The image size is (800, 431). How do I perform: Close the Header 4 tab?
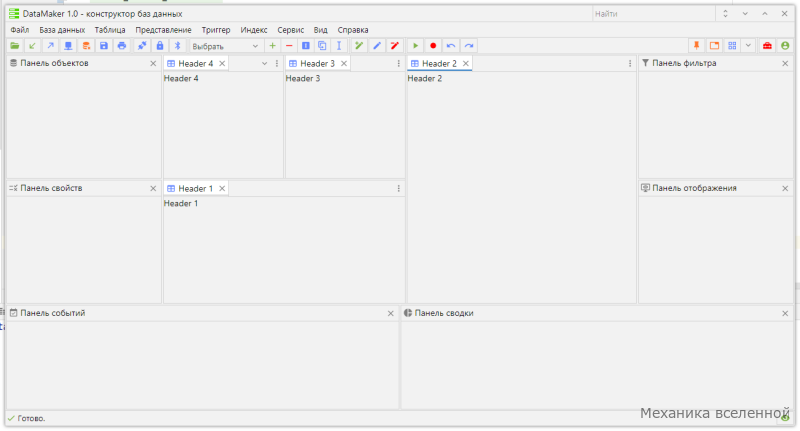(x=222, y=64)
